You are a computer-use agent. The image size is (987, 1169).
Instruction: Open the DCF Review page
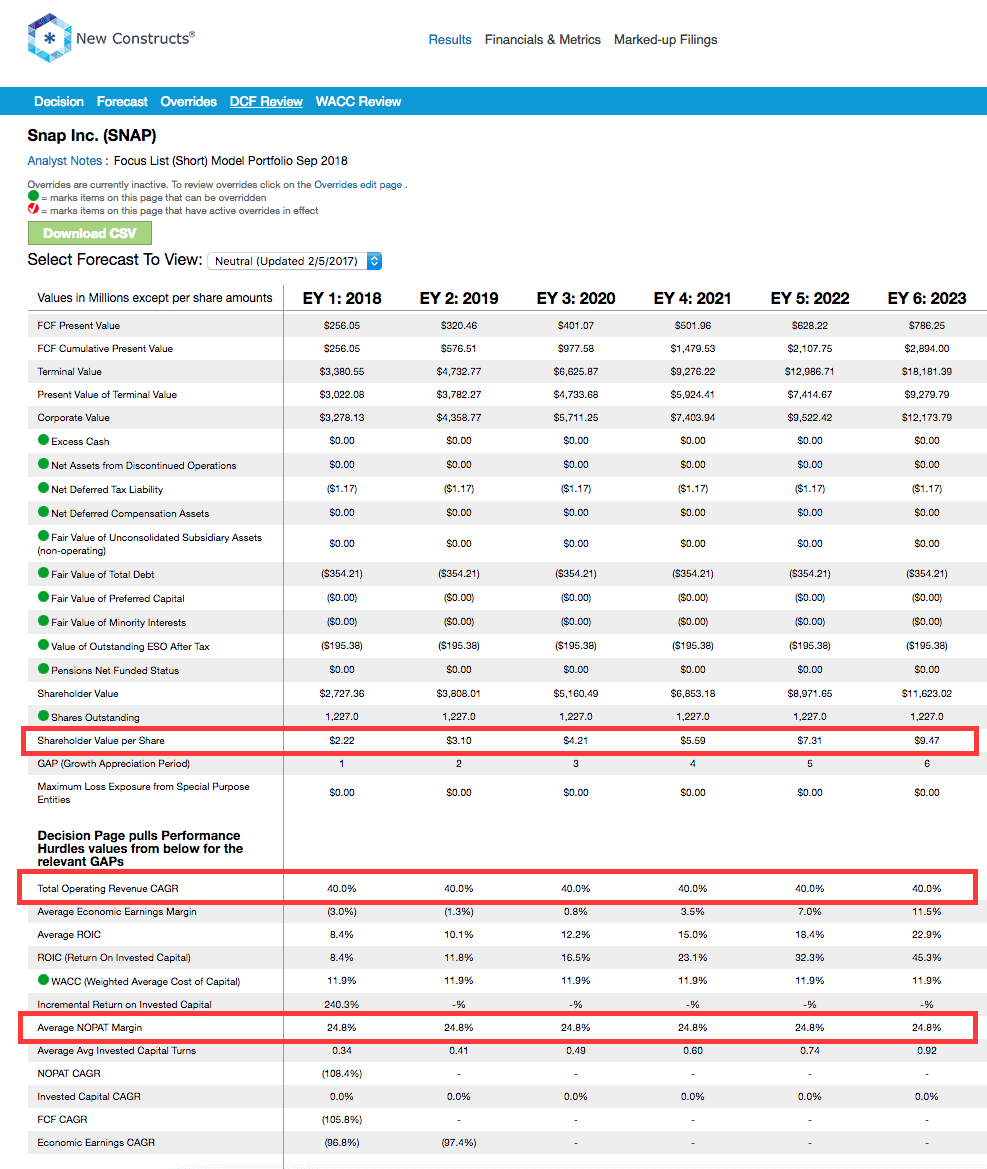pos(266,101)
